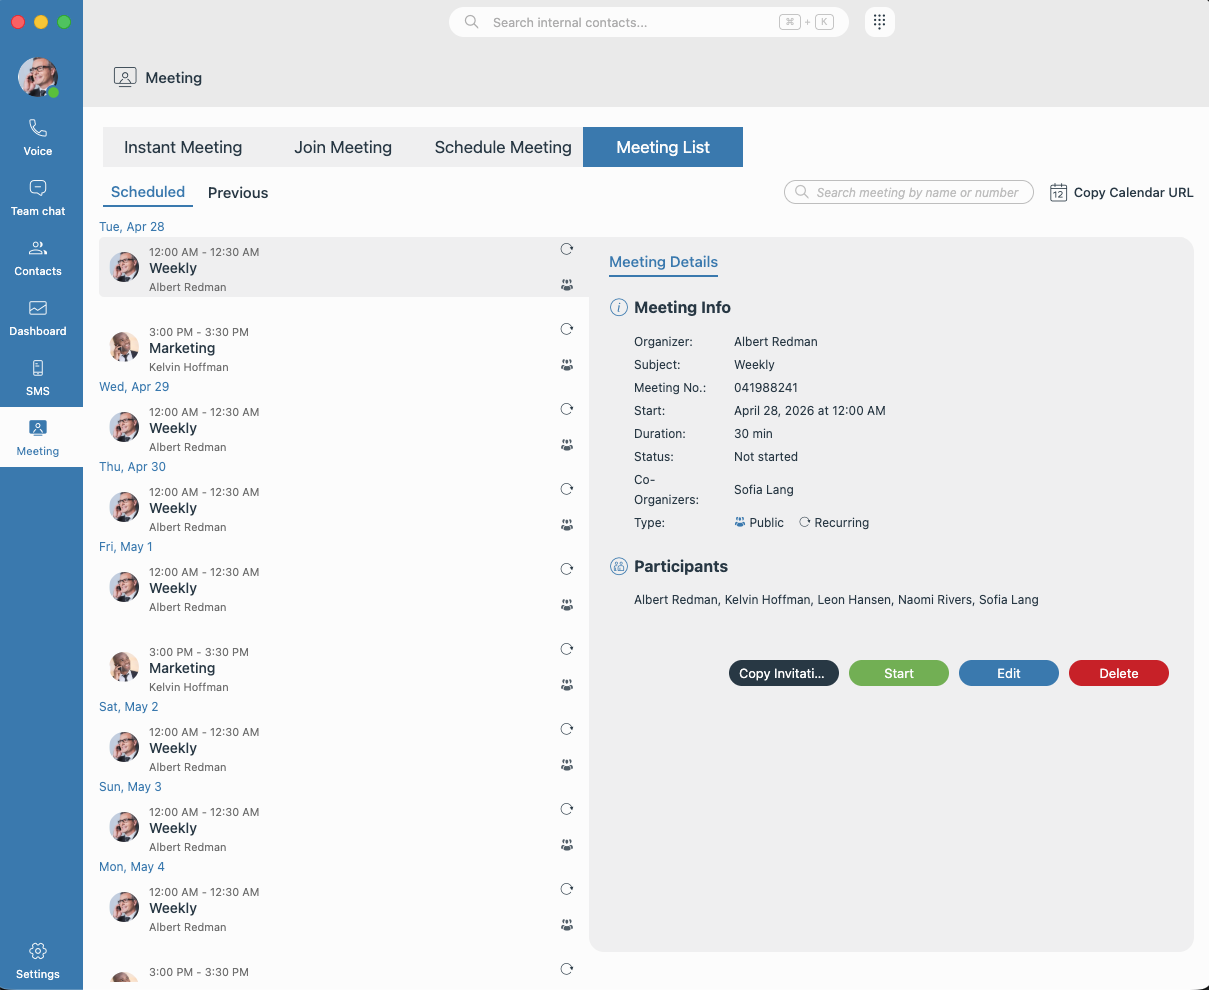
Task: Open the Schedule Meeting tab
Action: (503, 147)
